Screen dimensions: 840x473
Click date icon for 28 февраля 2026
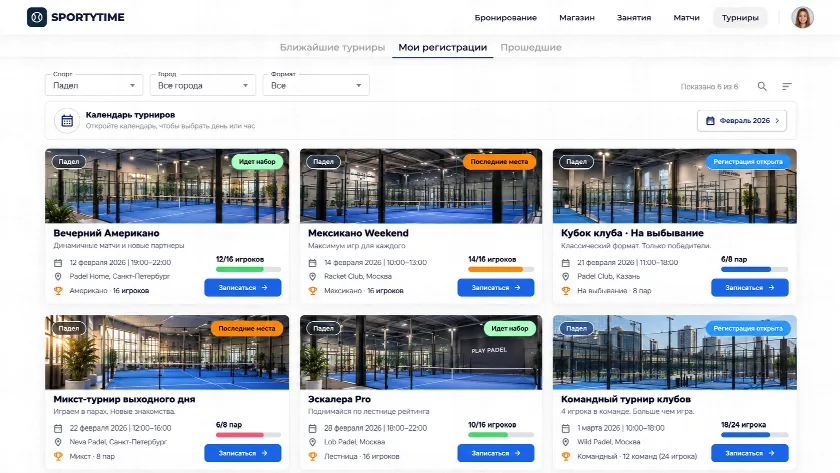pos(312,428)
